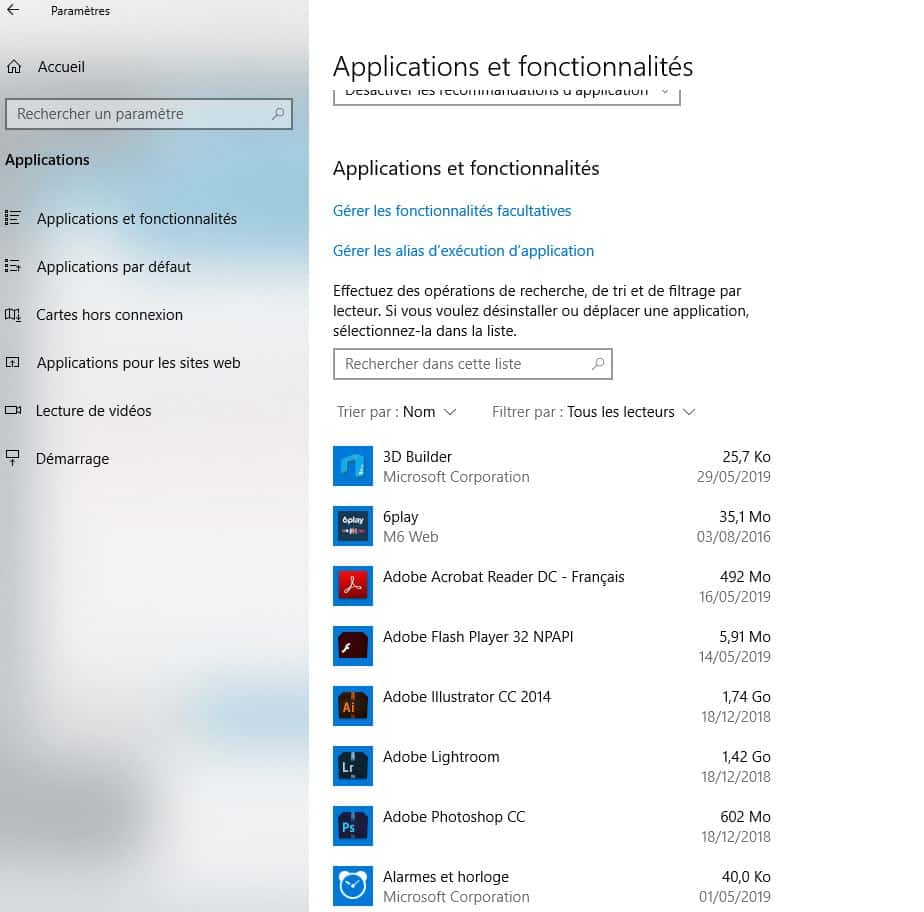This screenshot has height=912, width=924.
Task: Open the partially hidden recommandations d'application dropdown
Action: tap(507, 97)
